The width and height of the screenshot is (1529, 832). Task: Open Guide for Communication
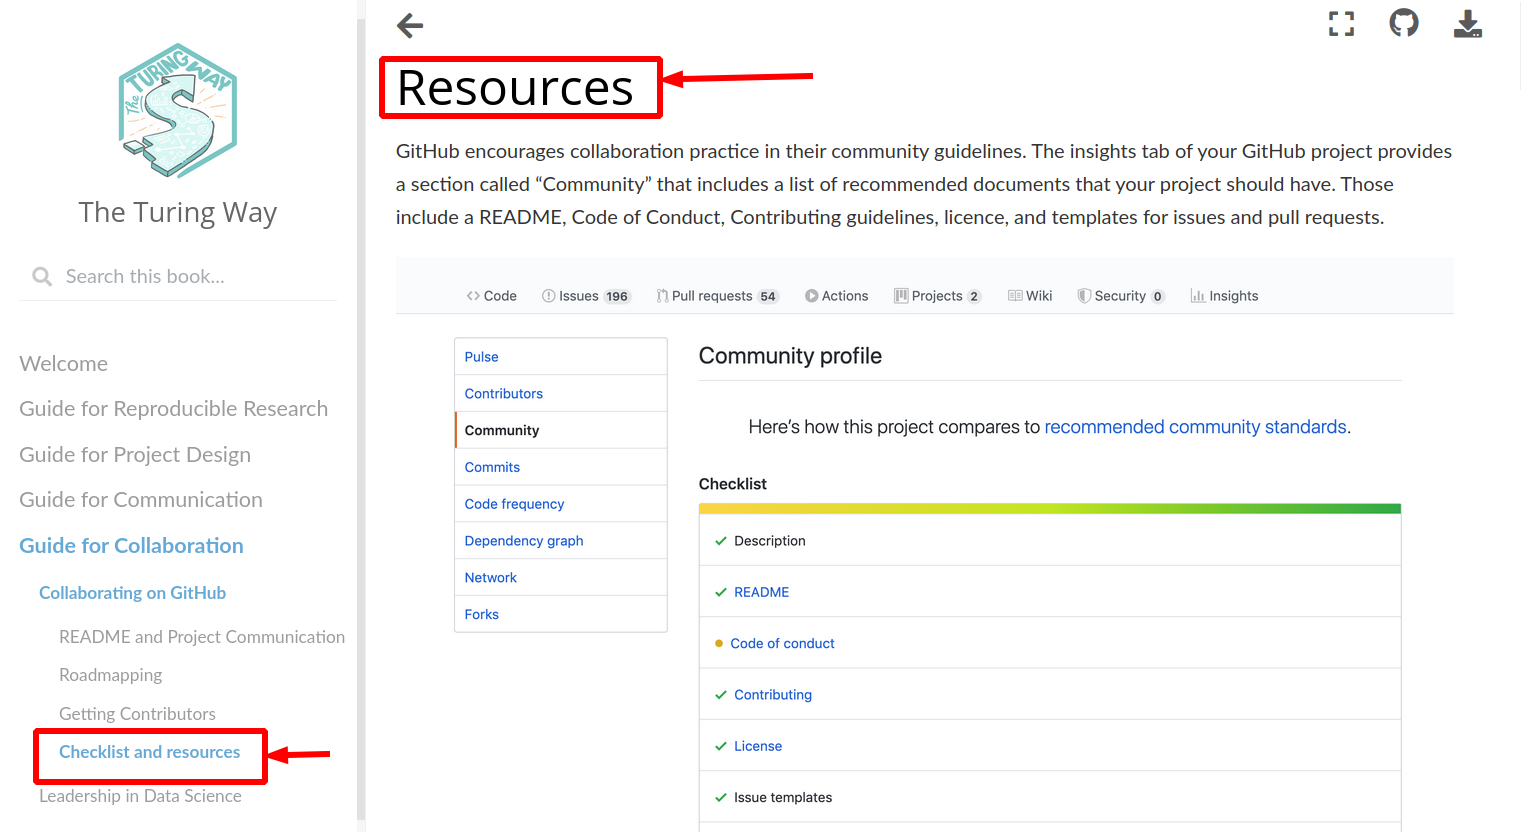click(x=141, y=500)
